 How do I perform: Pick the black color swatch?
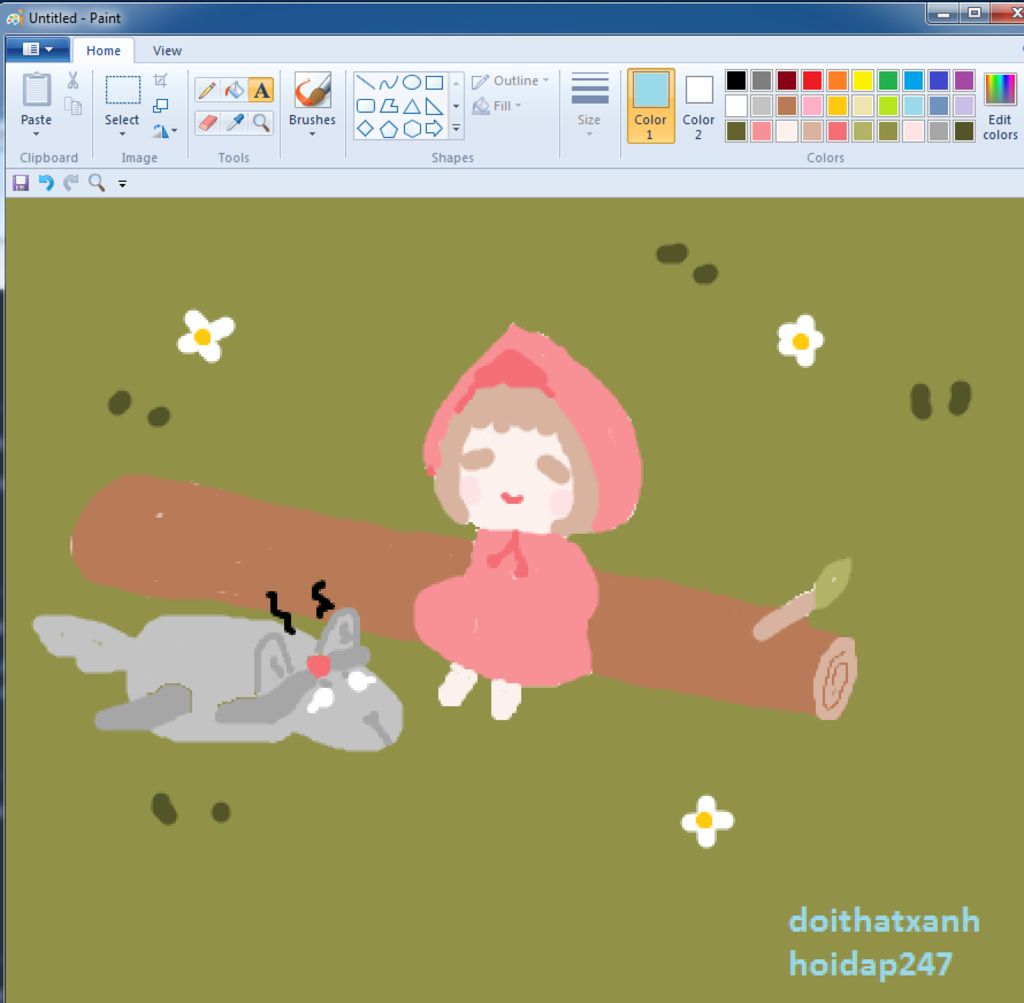coord(736,80)
